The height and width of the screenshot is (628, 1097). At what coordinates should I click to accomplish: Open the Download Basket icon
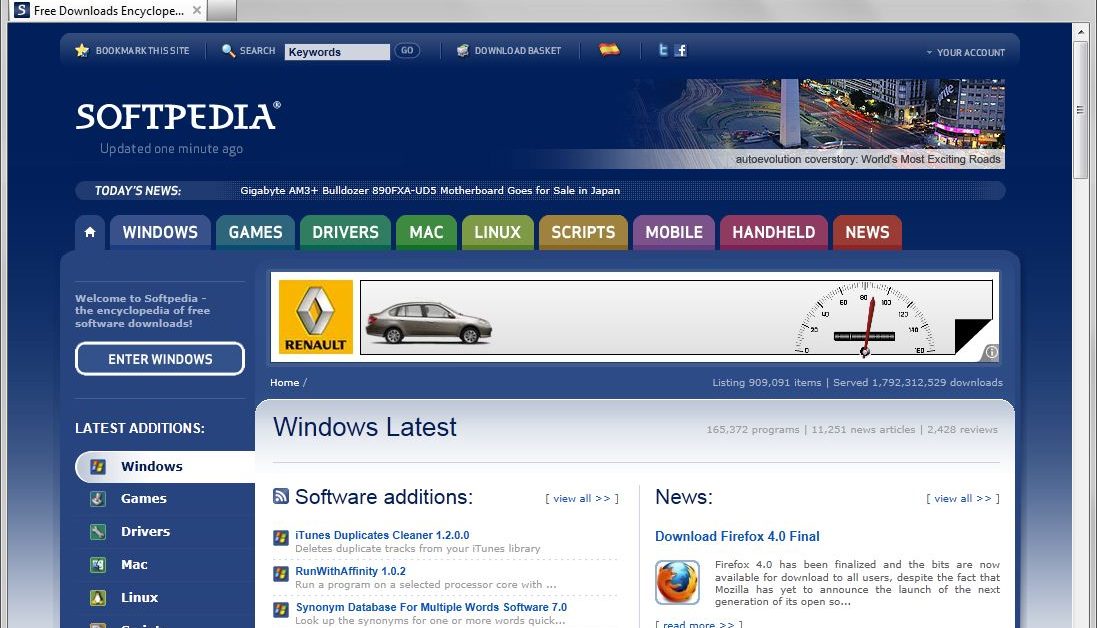pyautogui.click(x=462, y=50)
